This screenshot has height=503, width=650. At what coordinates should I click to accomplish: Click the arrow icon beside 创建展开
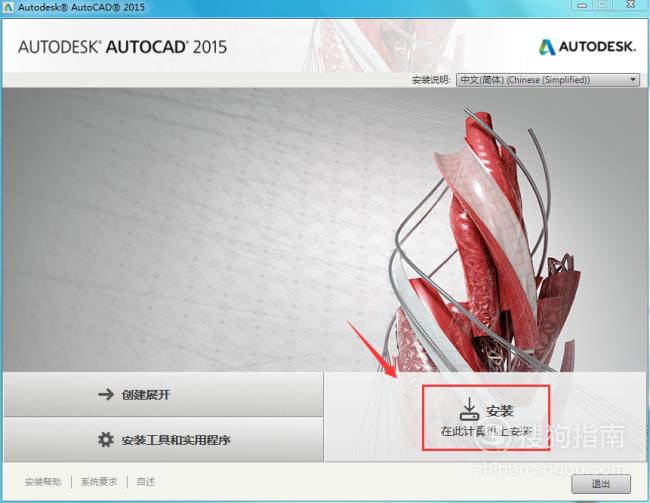106,394
